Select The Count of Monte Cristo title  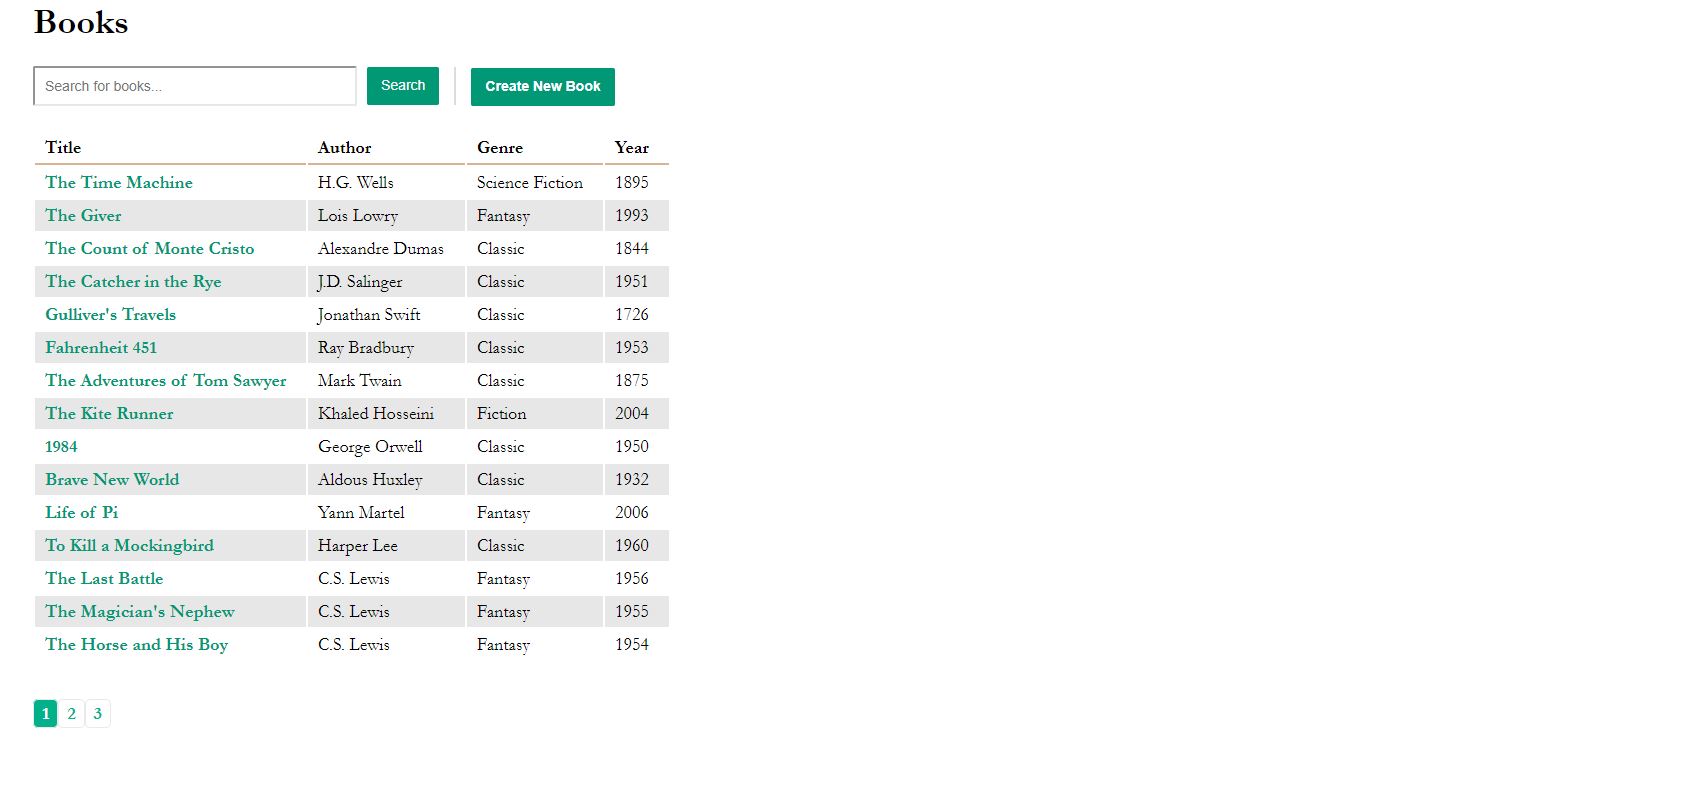pyautogui.click(x=149, y=248)
